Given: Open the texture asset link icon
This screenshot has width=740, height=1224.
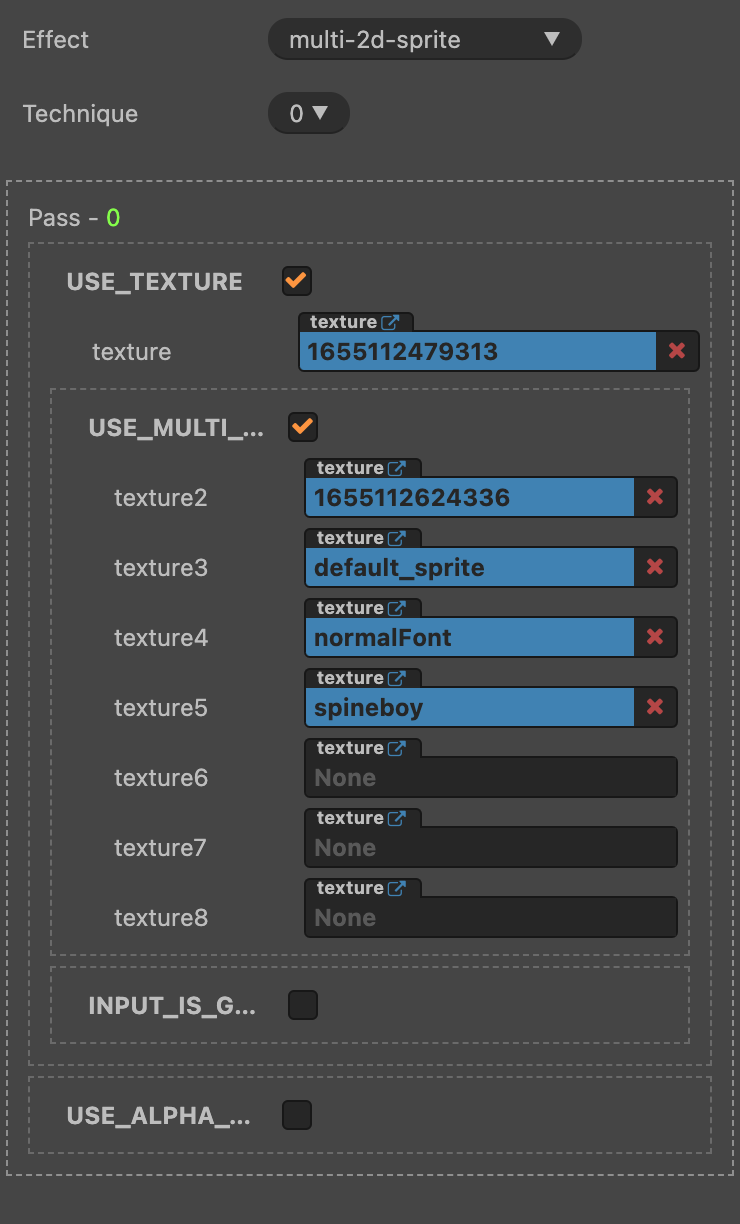Looking at the screenshot, I should [x=391, y=322].
